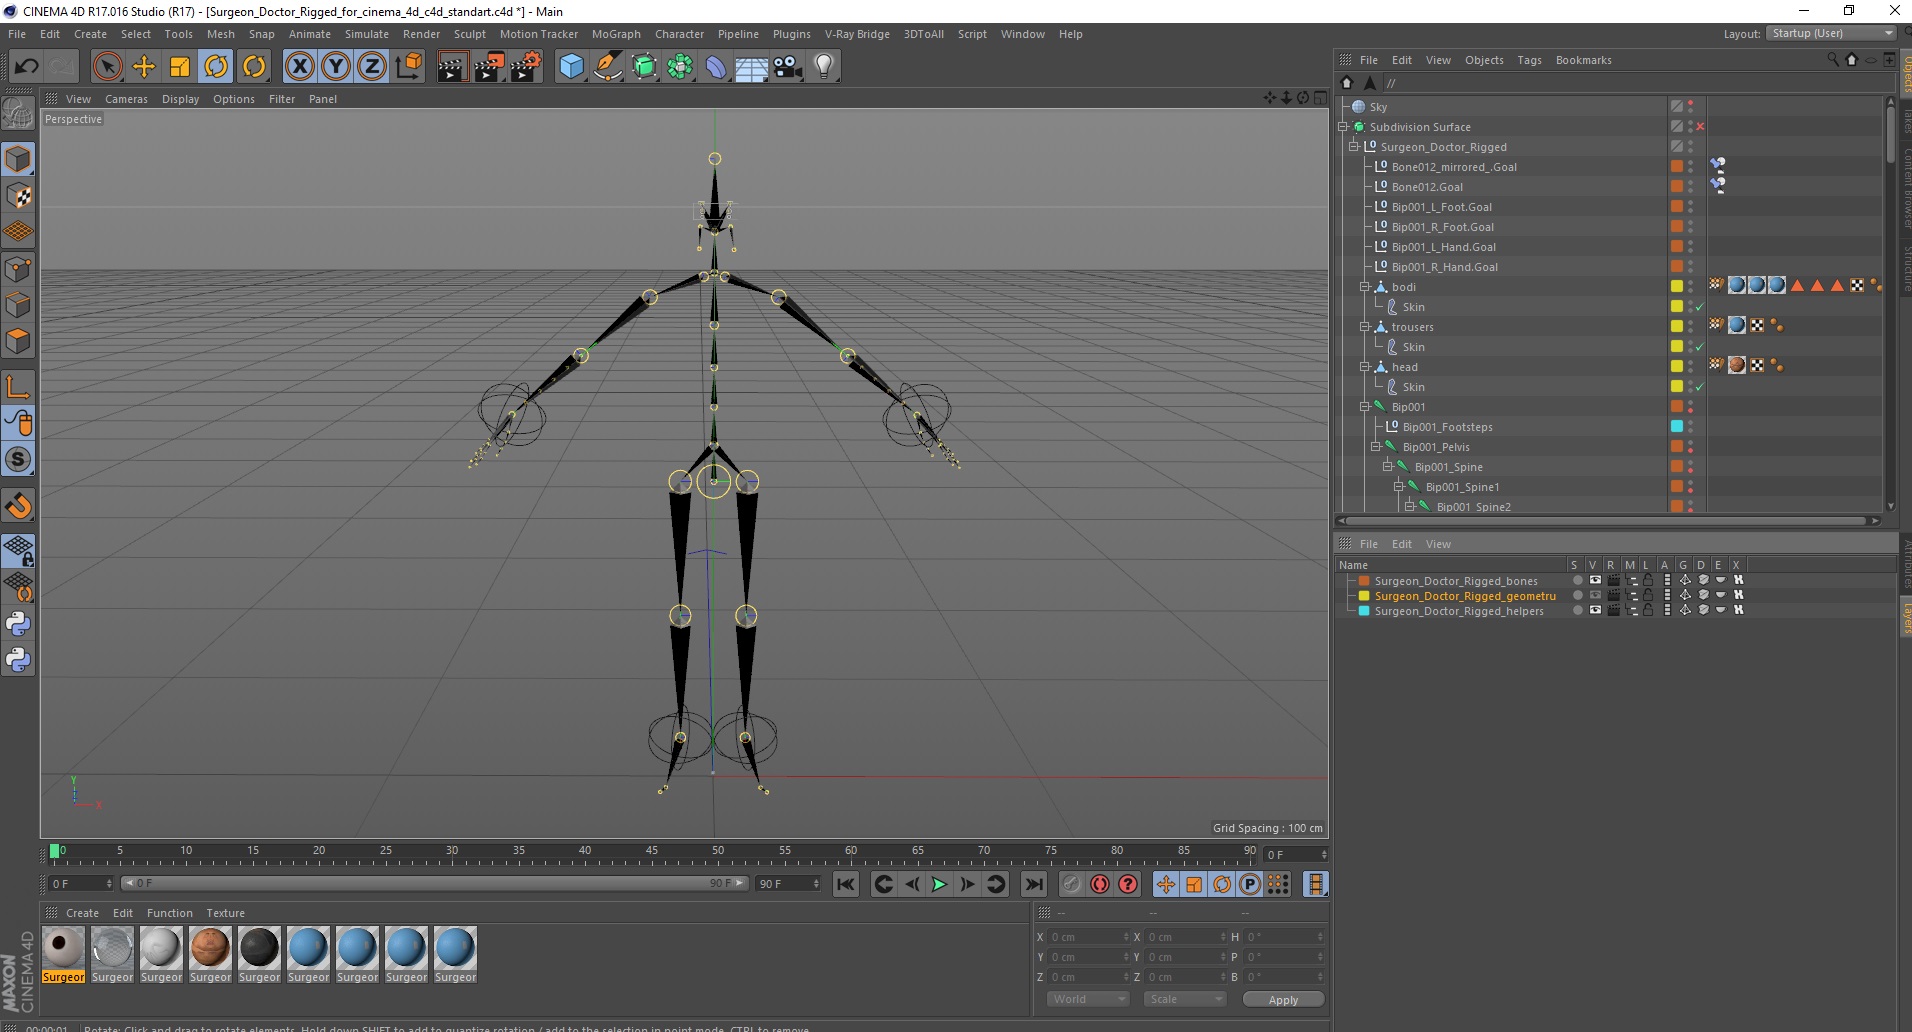Toggle visibility of Surgeon_Doctor_Rigged_bones layer

(x=1595, y=580)
